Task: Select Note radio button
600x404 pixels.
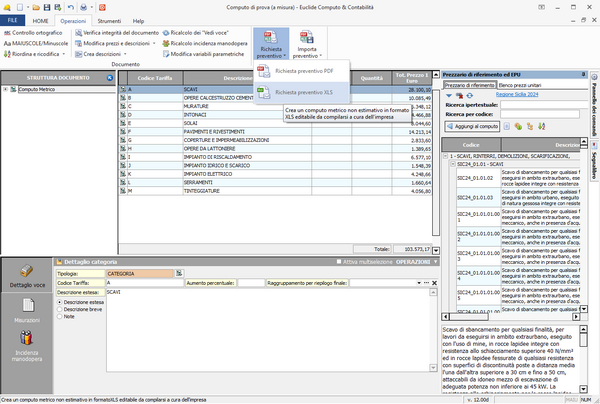Action: (x=59, y=317)
